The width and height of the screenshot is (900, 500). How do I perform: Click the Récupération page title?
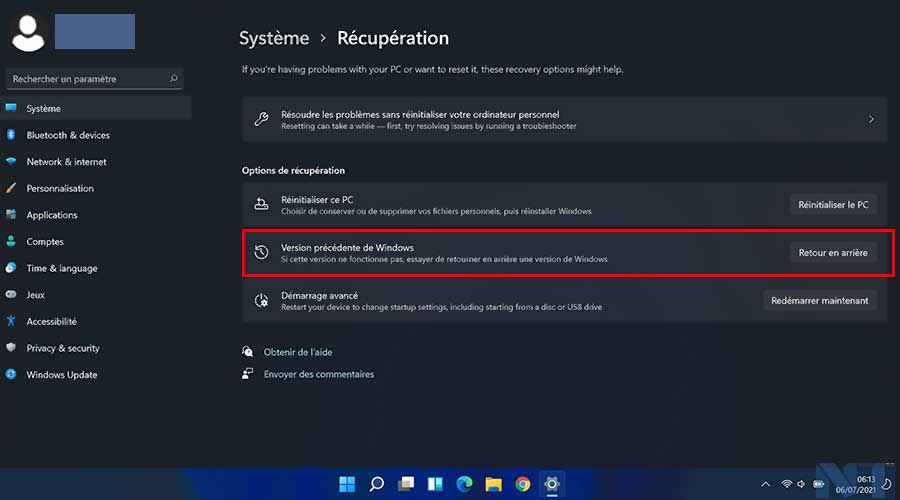(393, 38)
